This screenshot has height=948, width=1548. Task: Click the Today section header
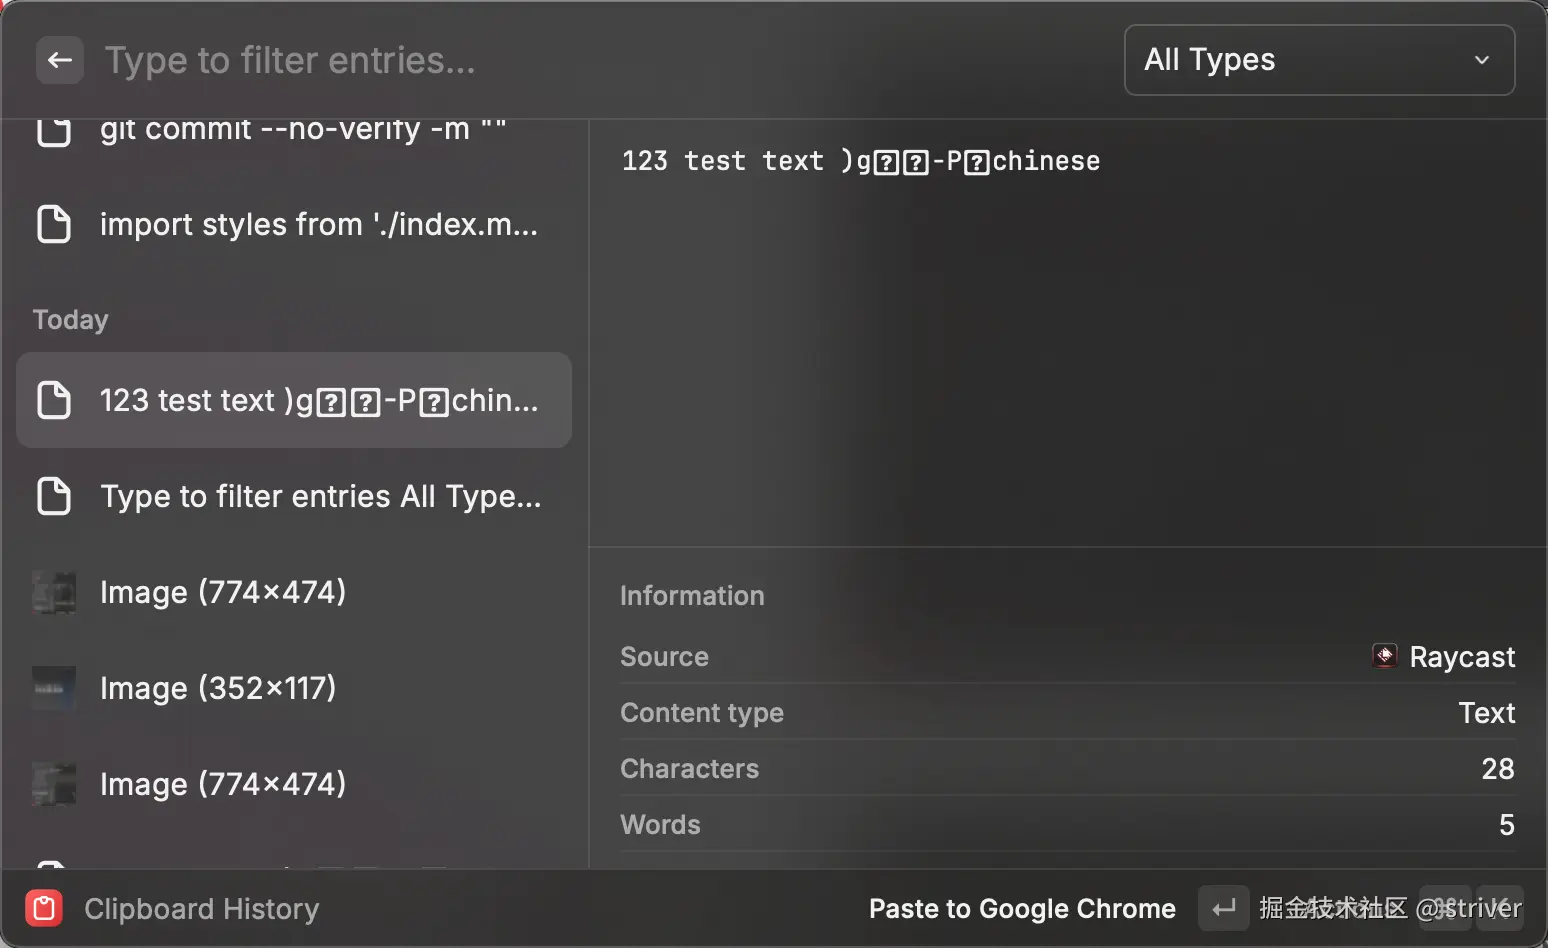tap(70, 320)
